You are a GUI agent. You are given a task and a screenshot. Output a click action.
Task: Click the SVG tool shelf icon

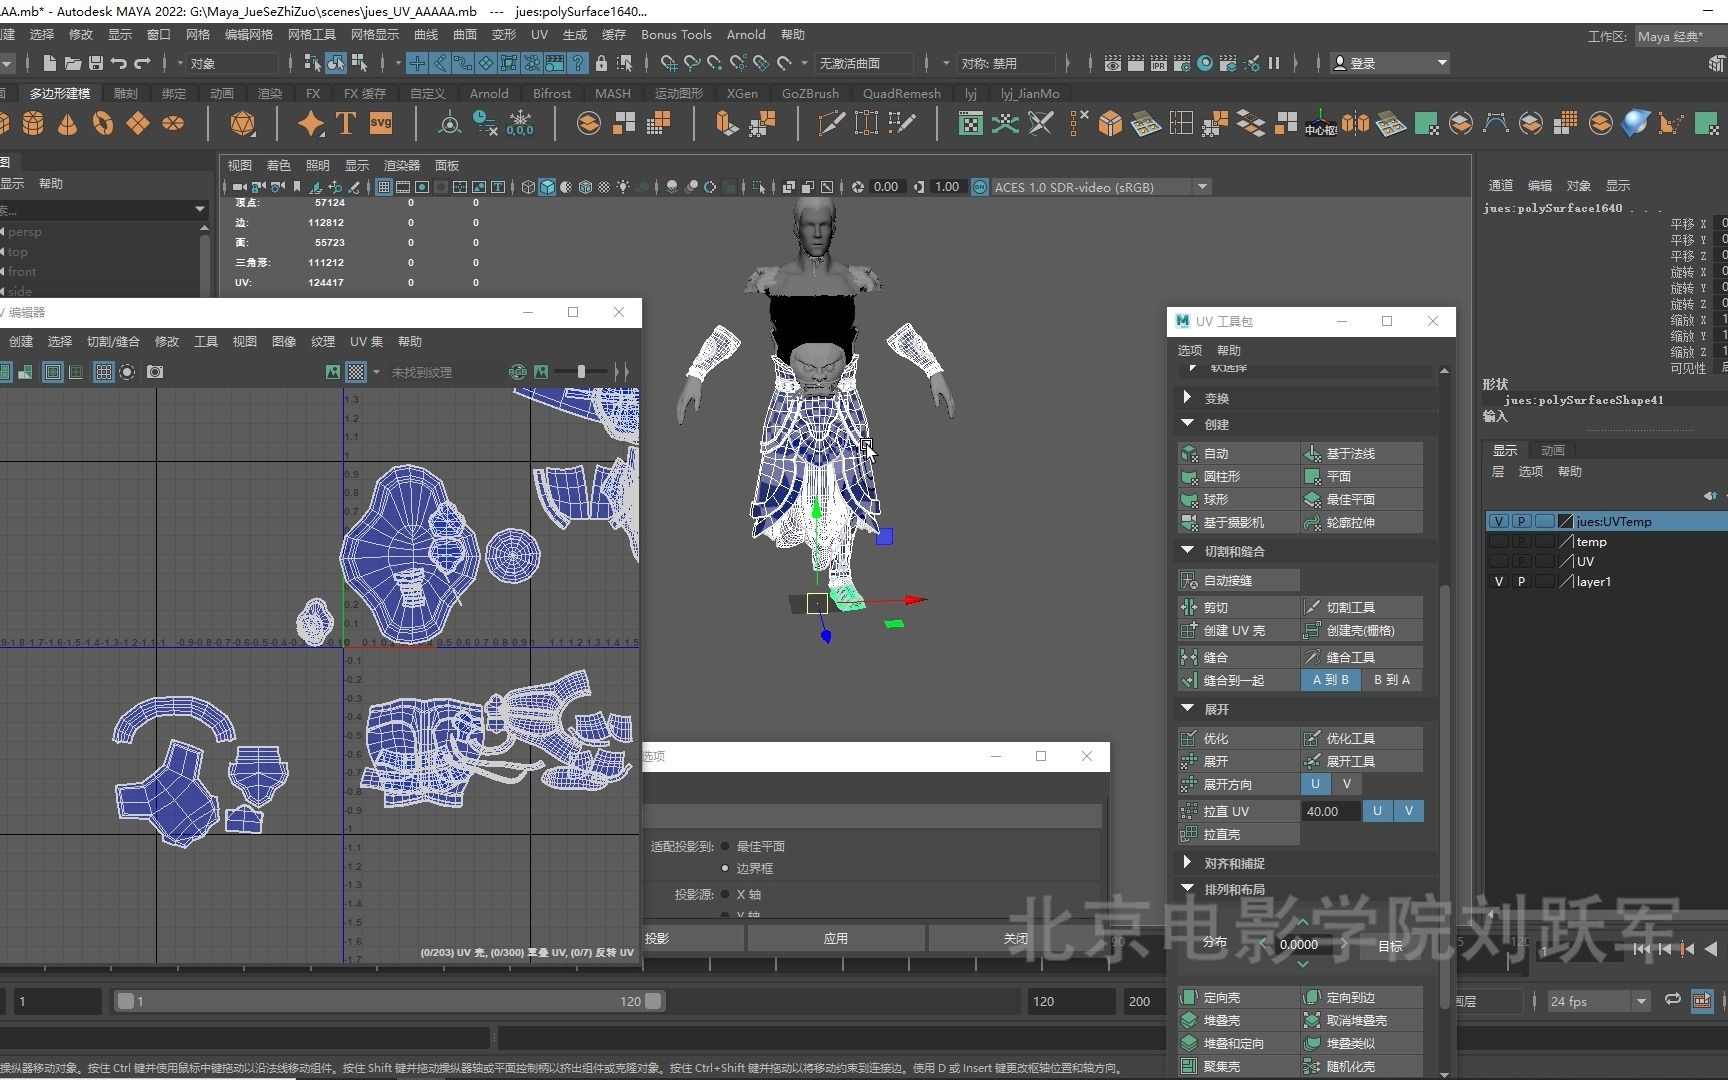[381, 123]
